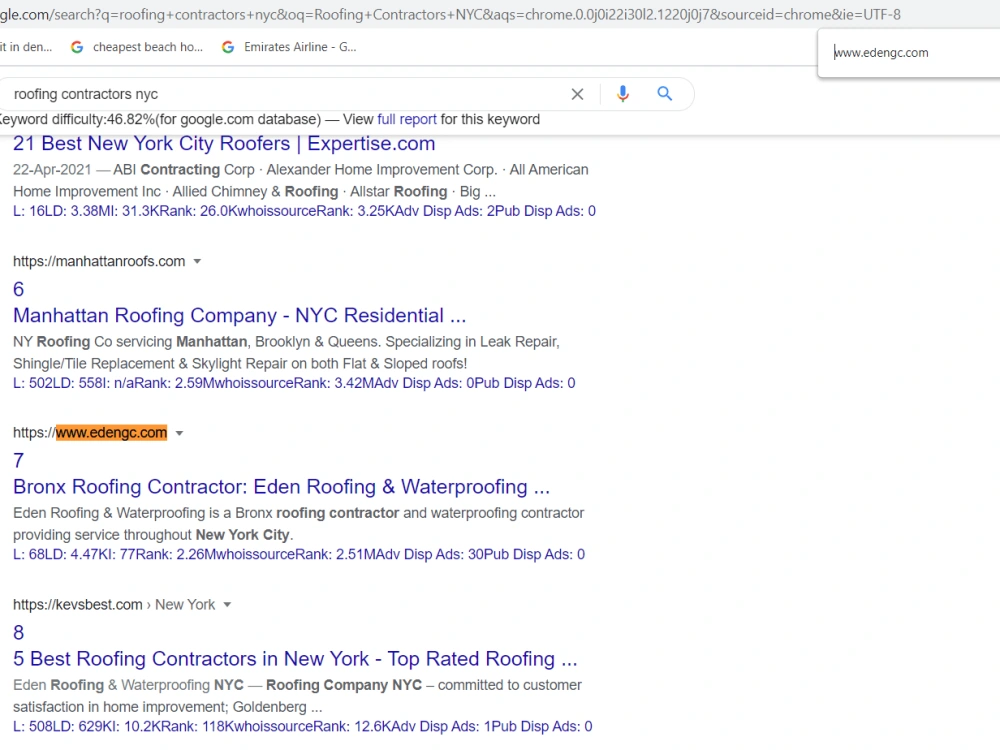Image resolution: width=1000 pixels, height=750 pixels.
Task: Click the https://manhattanroofs.com URL text
Action: tap(99, 261)
